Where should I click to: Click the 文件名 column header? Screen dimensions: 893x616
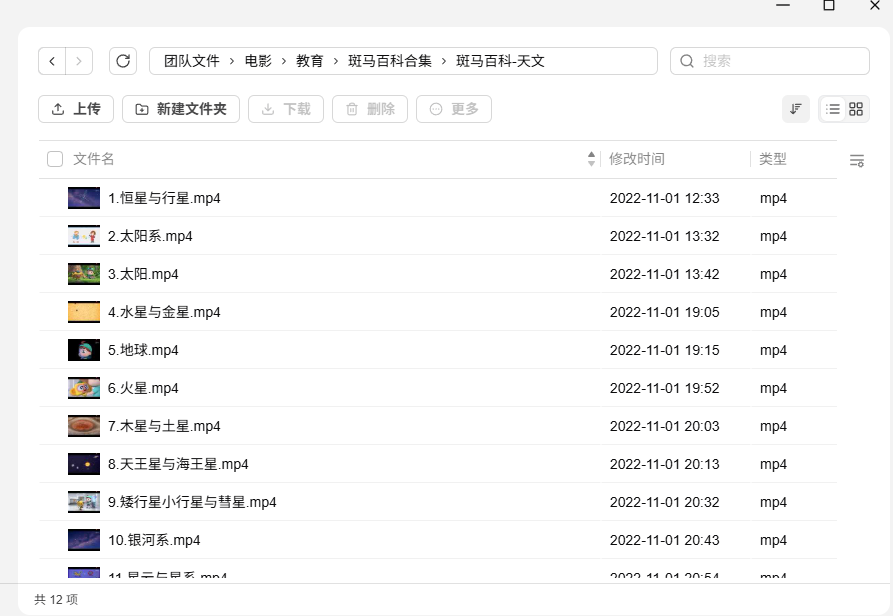[93, 159]
